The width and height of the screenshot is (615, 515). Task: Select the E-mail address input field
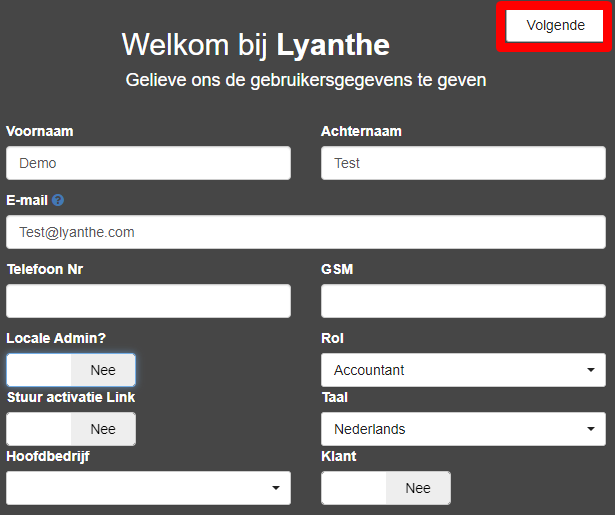tap(306, 232)
